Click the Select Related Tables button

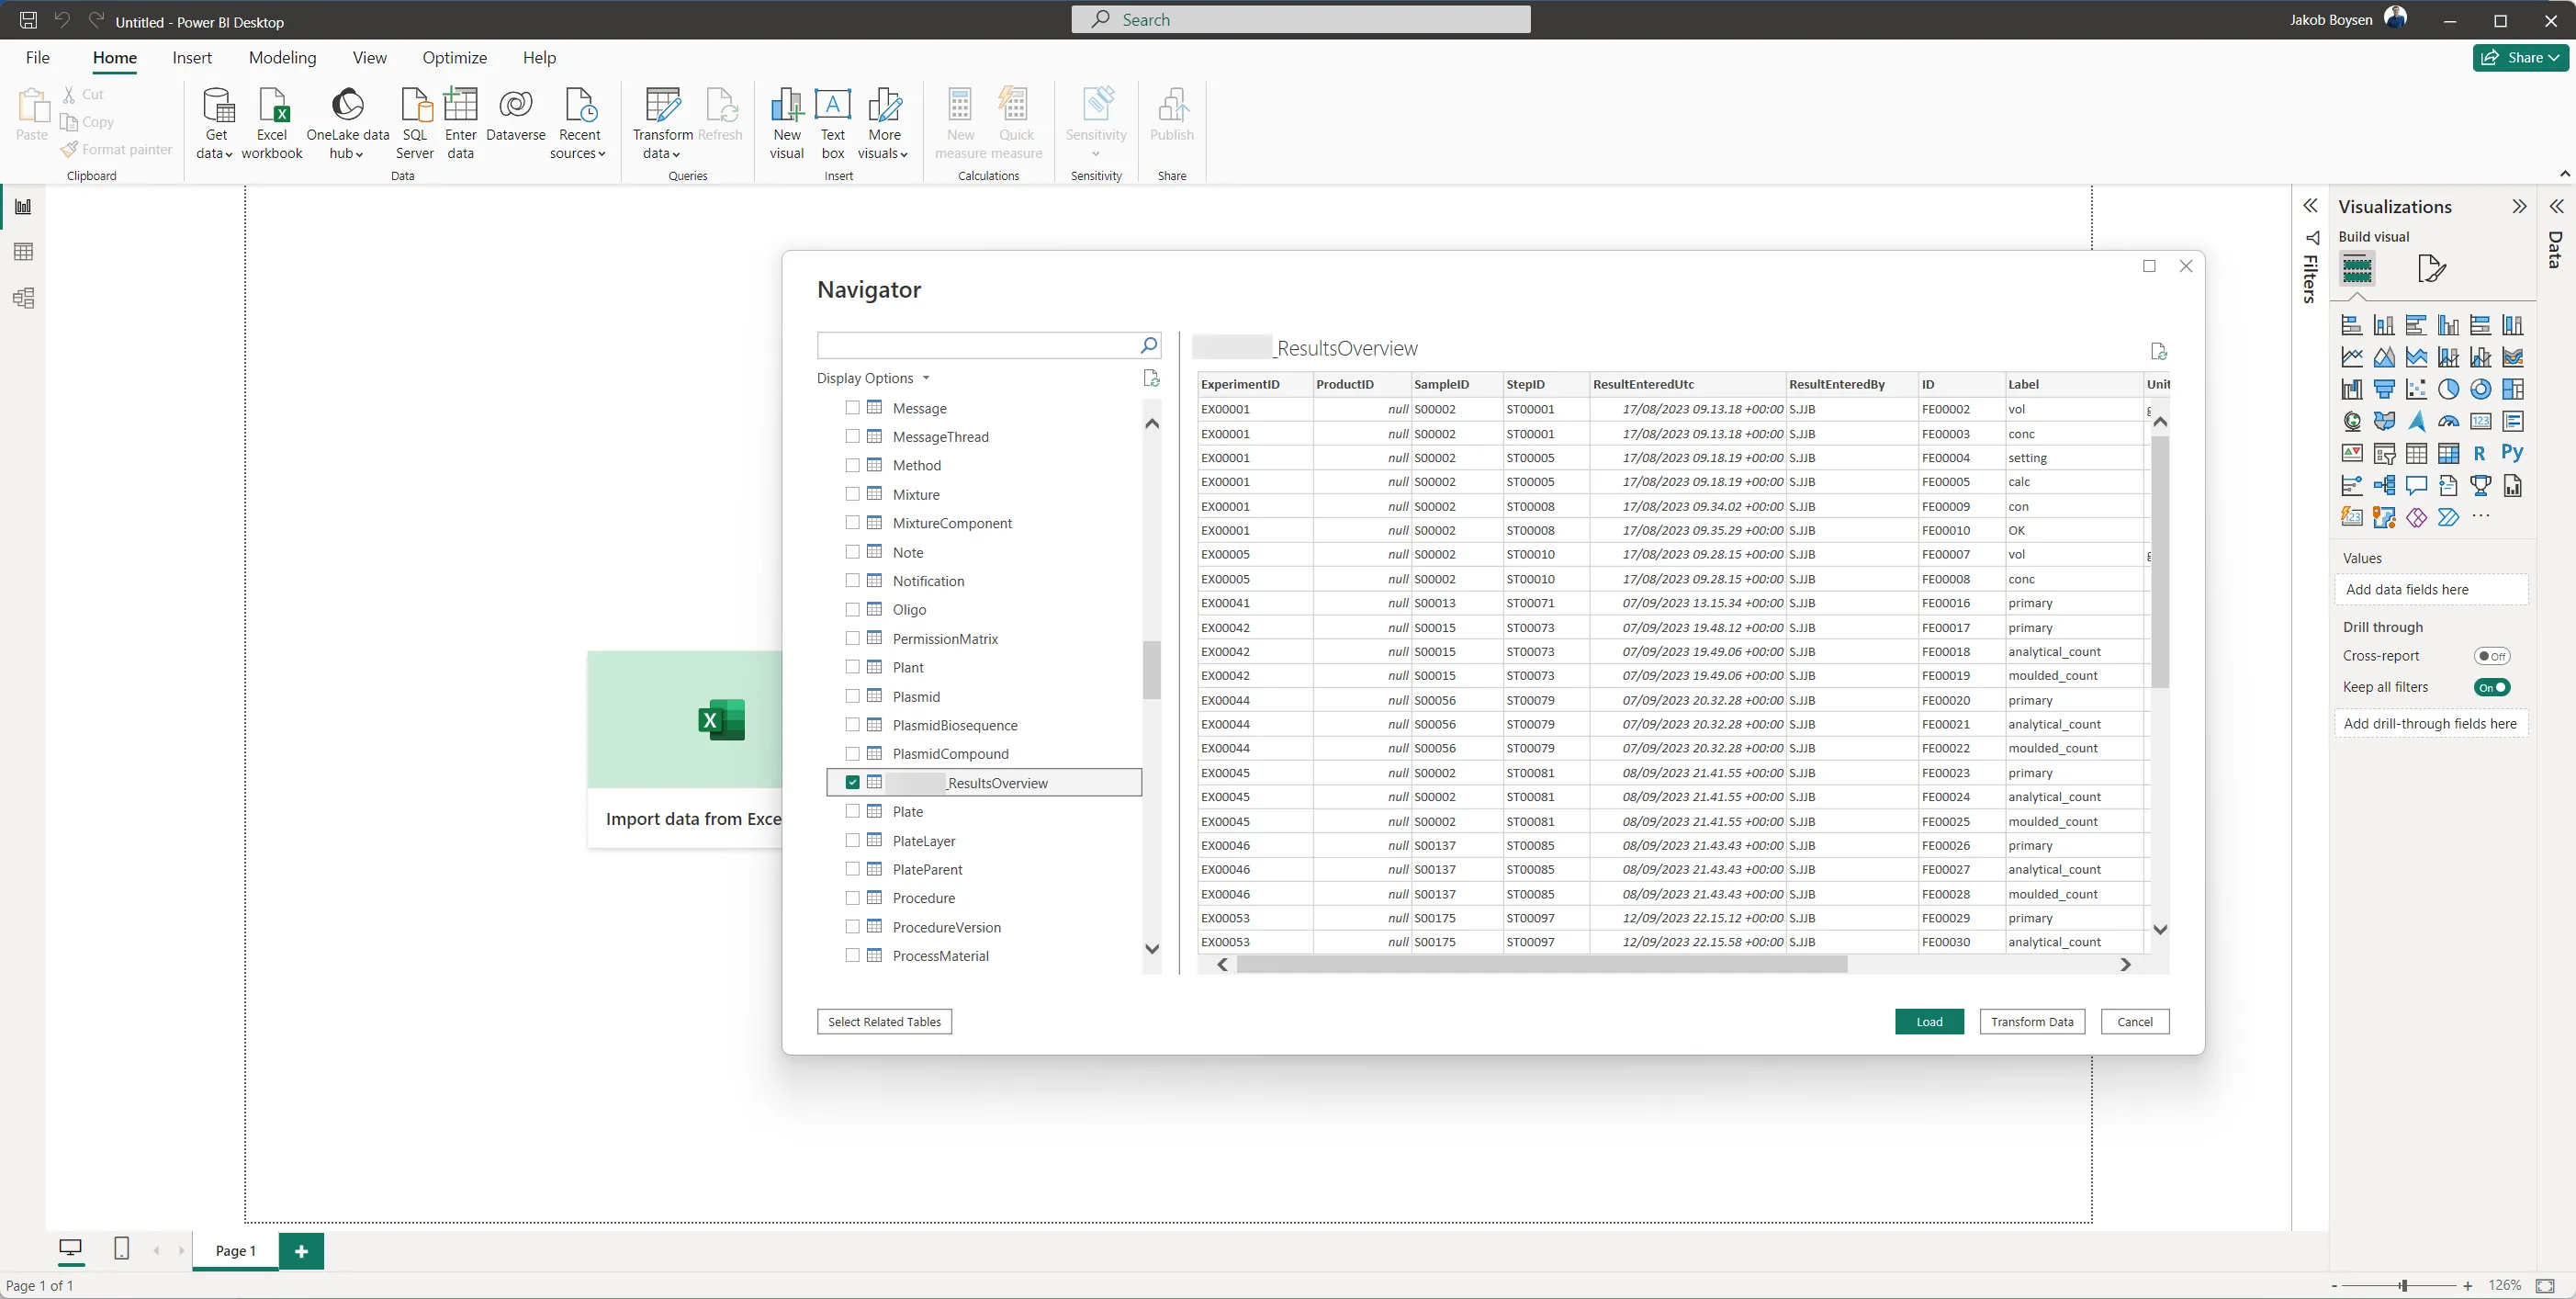click(x=884, y=1021)
